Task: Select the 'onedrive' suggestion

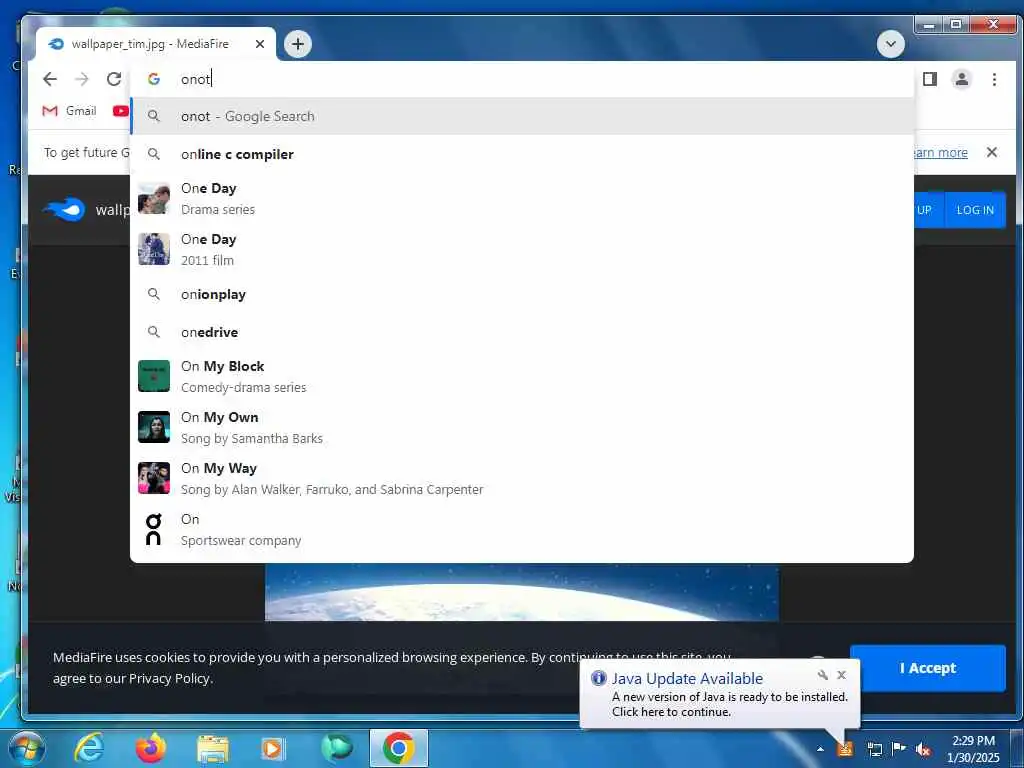Action: point(522,332)
